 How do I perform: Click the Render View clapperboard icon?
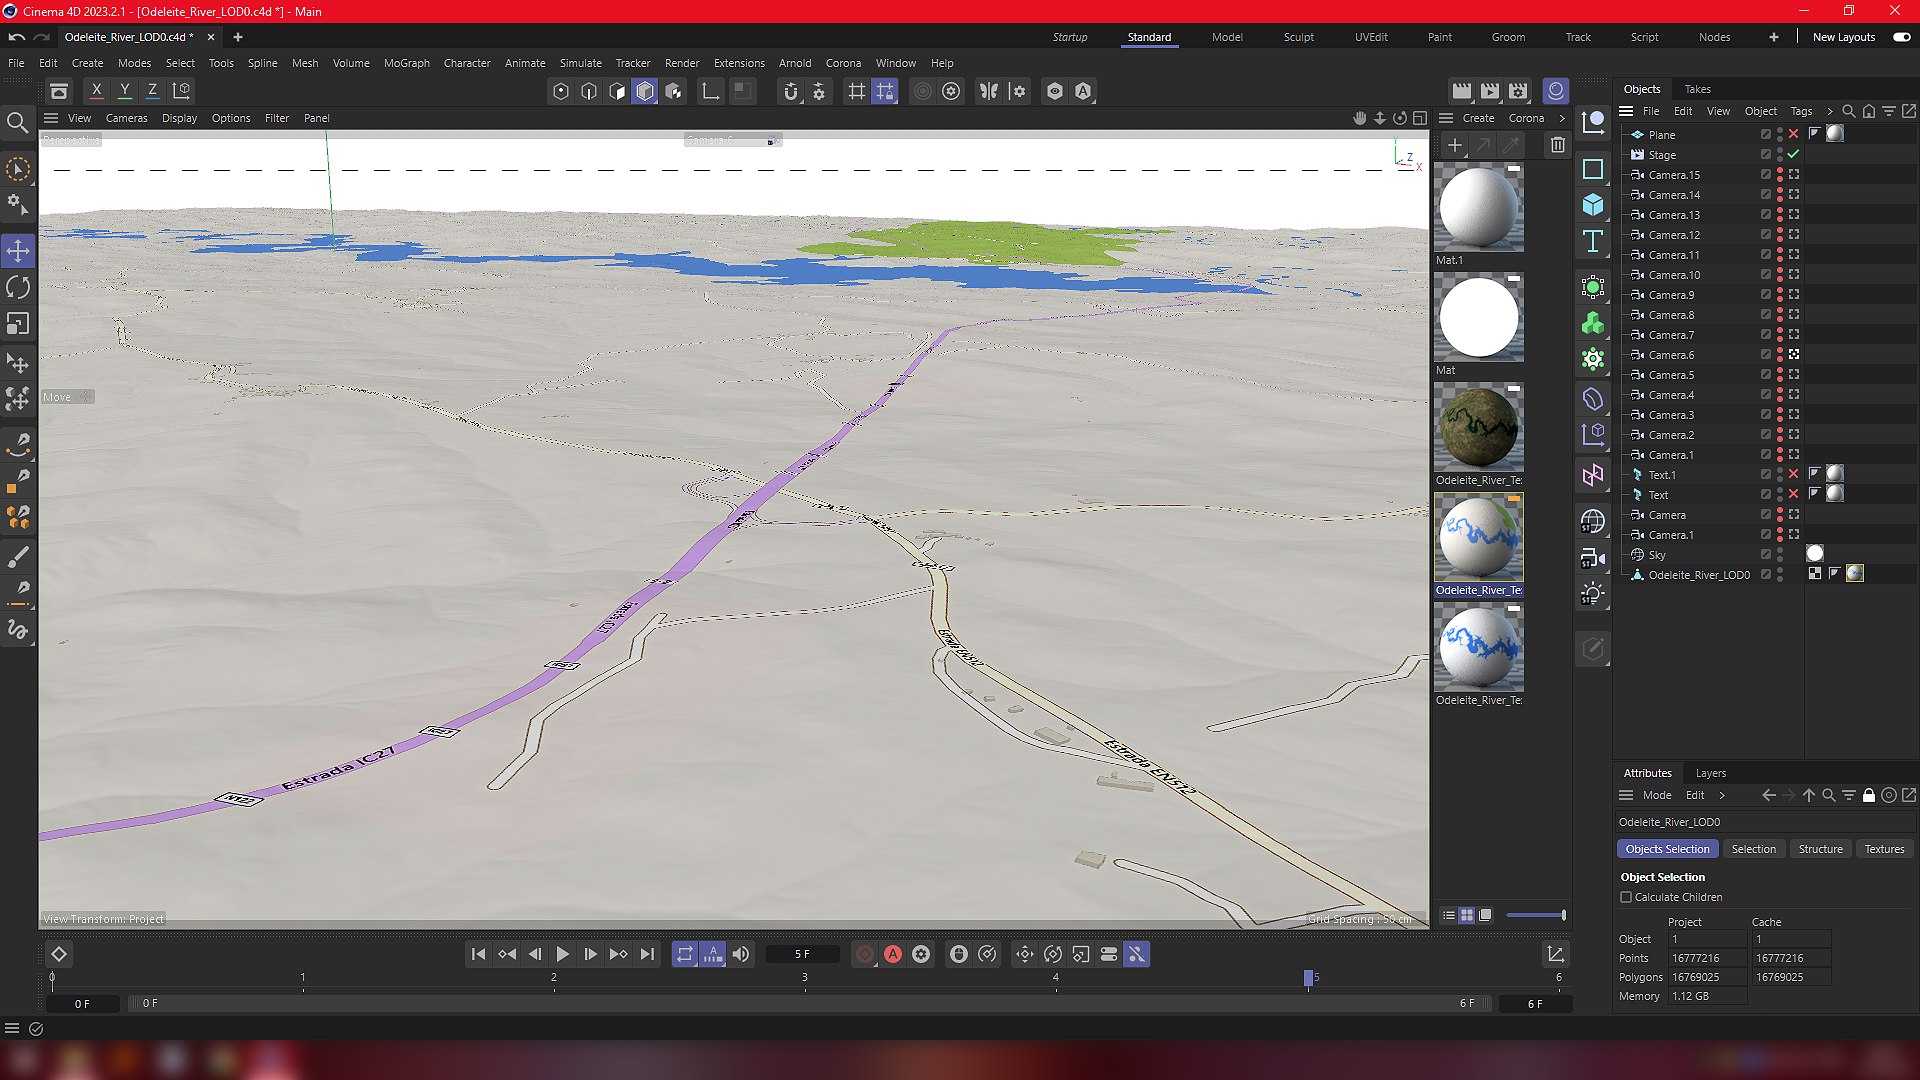[1462, 91]
